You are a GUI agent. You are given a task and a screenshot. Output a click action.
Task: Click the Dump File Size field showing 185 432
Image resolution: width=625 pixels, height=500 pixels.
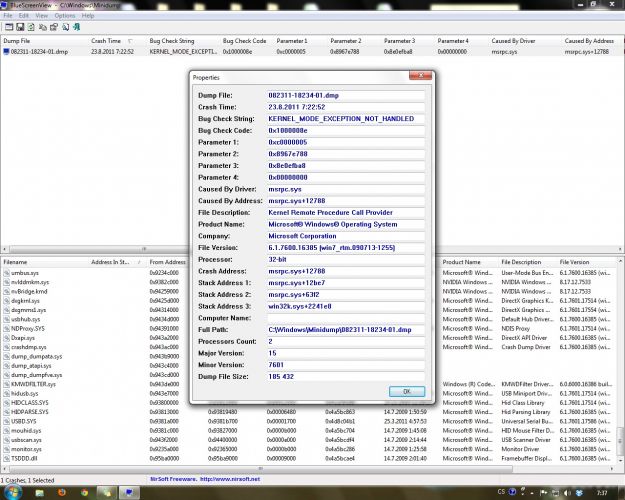[x=346, y=377]
